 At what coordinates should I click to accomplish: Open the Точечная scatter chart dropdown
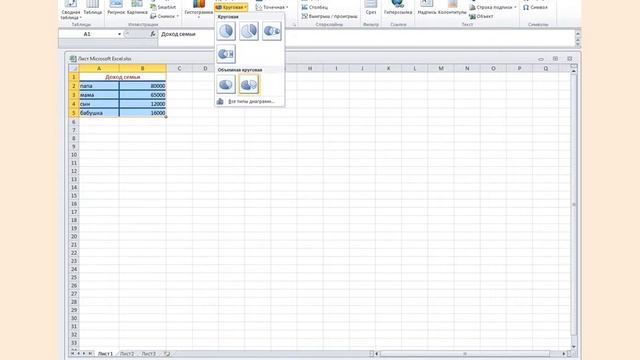click(x=272, y=7)
